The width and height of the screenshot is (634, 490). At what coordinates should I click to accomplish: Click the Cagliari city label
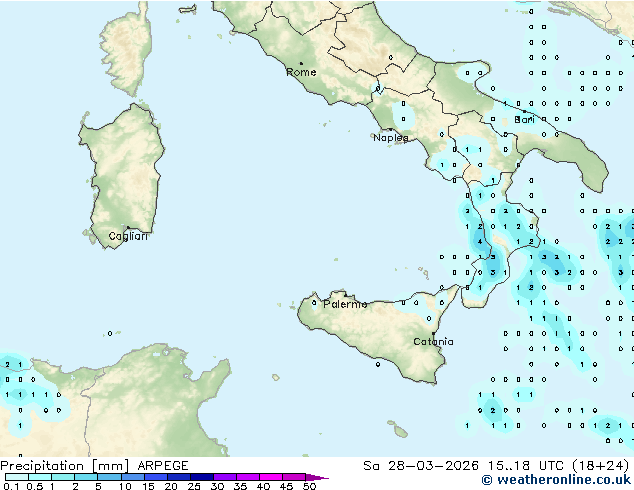coord(128,236)
